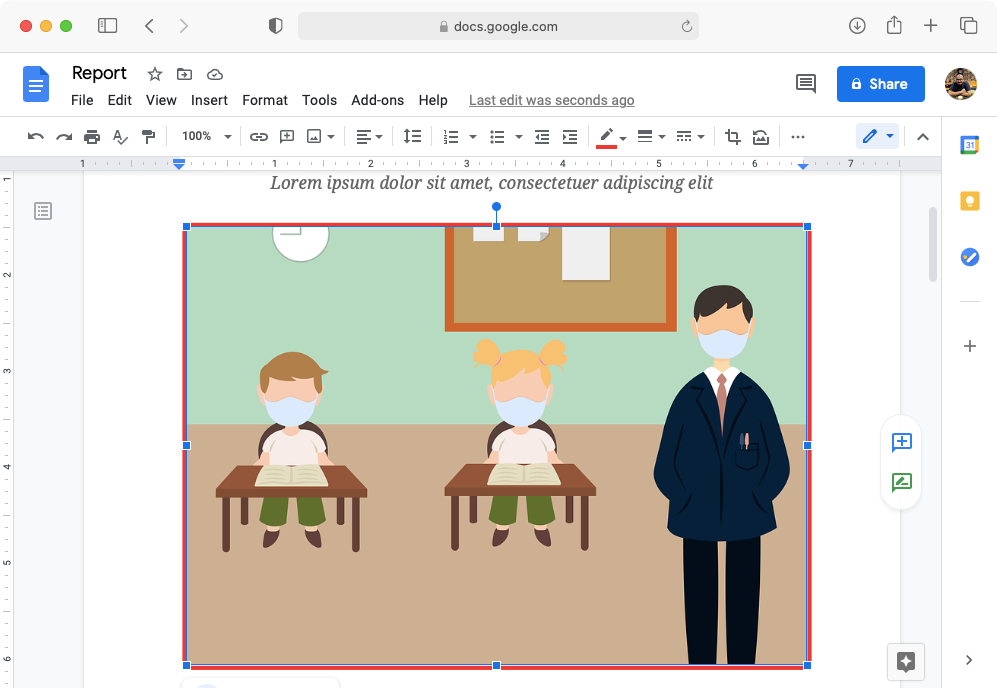Crop the classroom image
The height and width of the screenshot is (688, 997).
[x=732, y=136]
